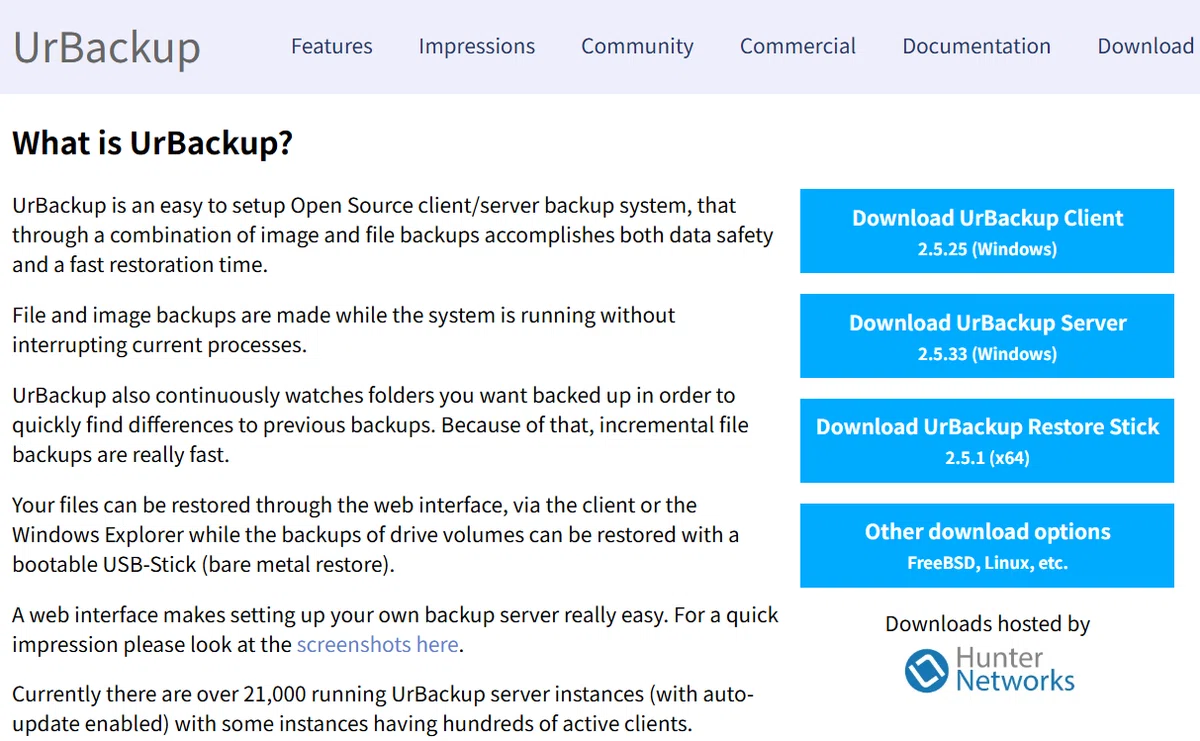This screenshot has width=1200, height=741.
Task: Click the UrBackup site logo
Action: [x=106, y=46]
